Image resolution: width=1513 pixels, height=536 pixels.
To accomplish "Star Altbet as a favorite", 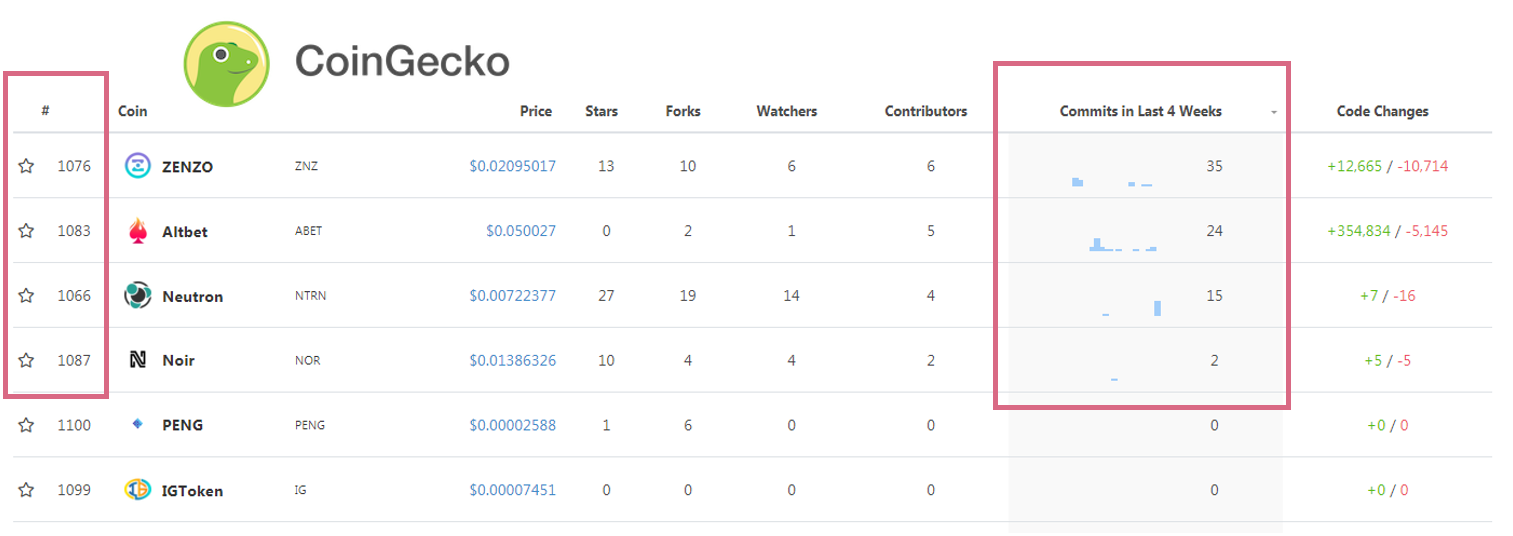I will point(27,231).
